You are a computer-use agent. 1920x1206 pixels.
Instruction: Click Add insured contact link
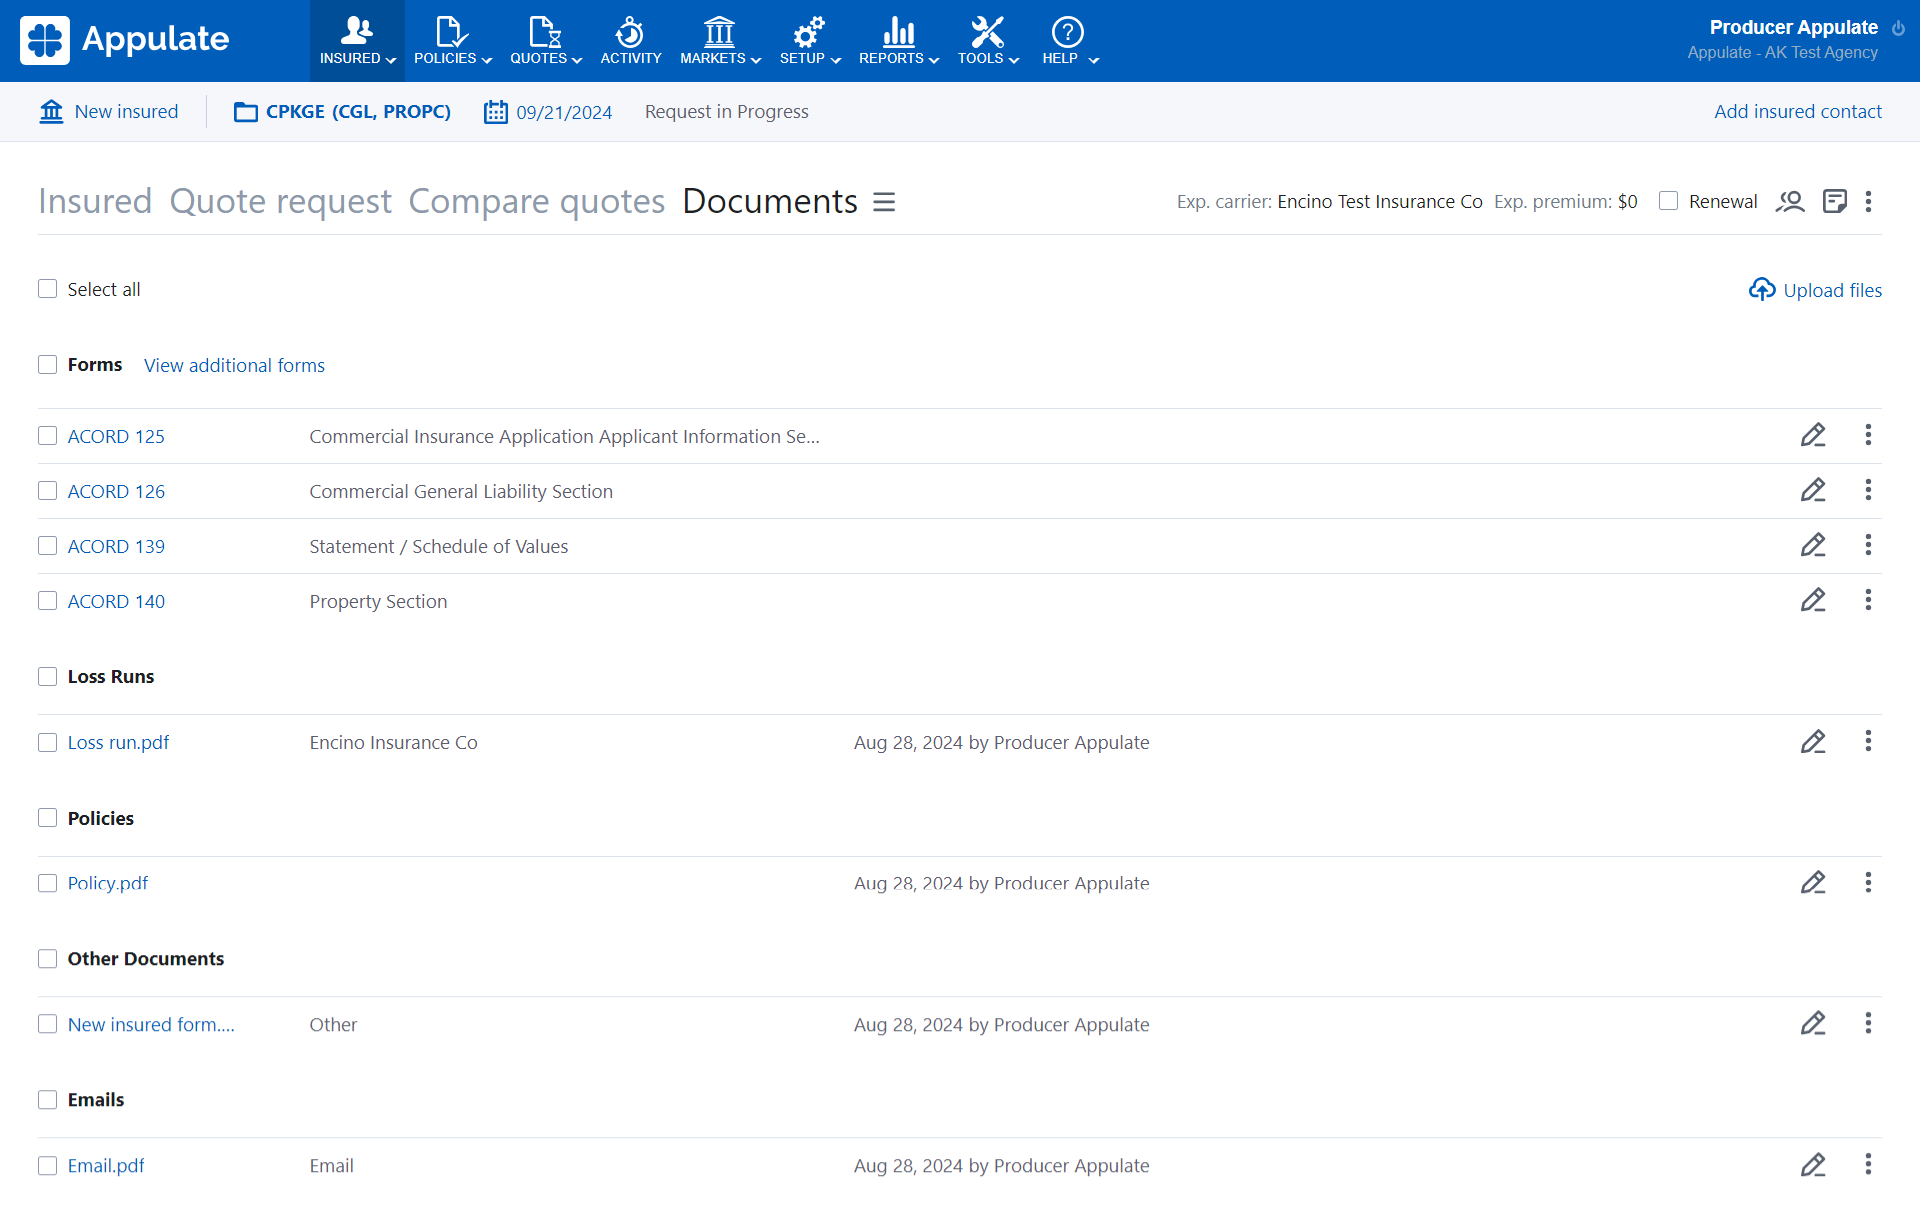(1797, 112)
